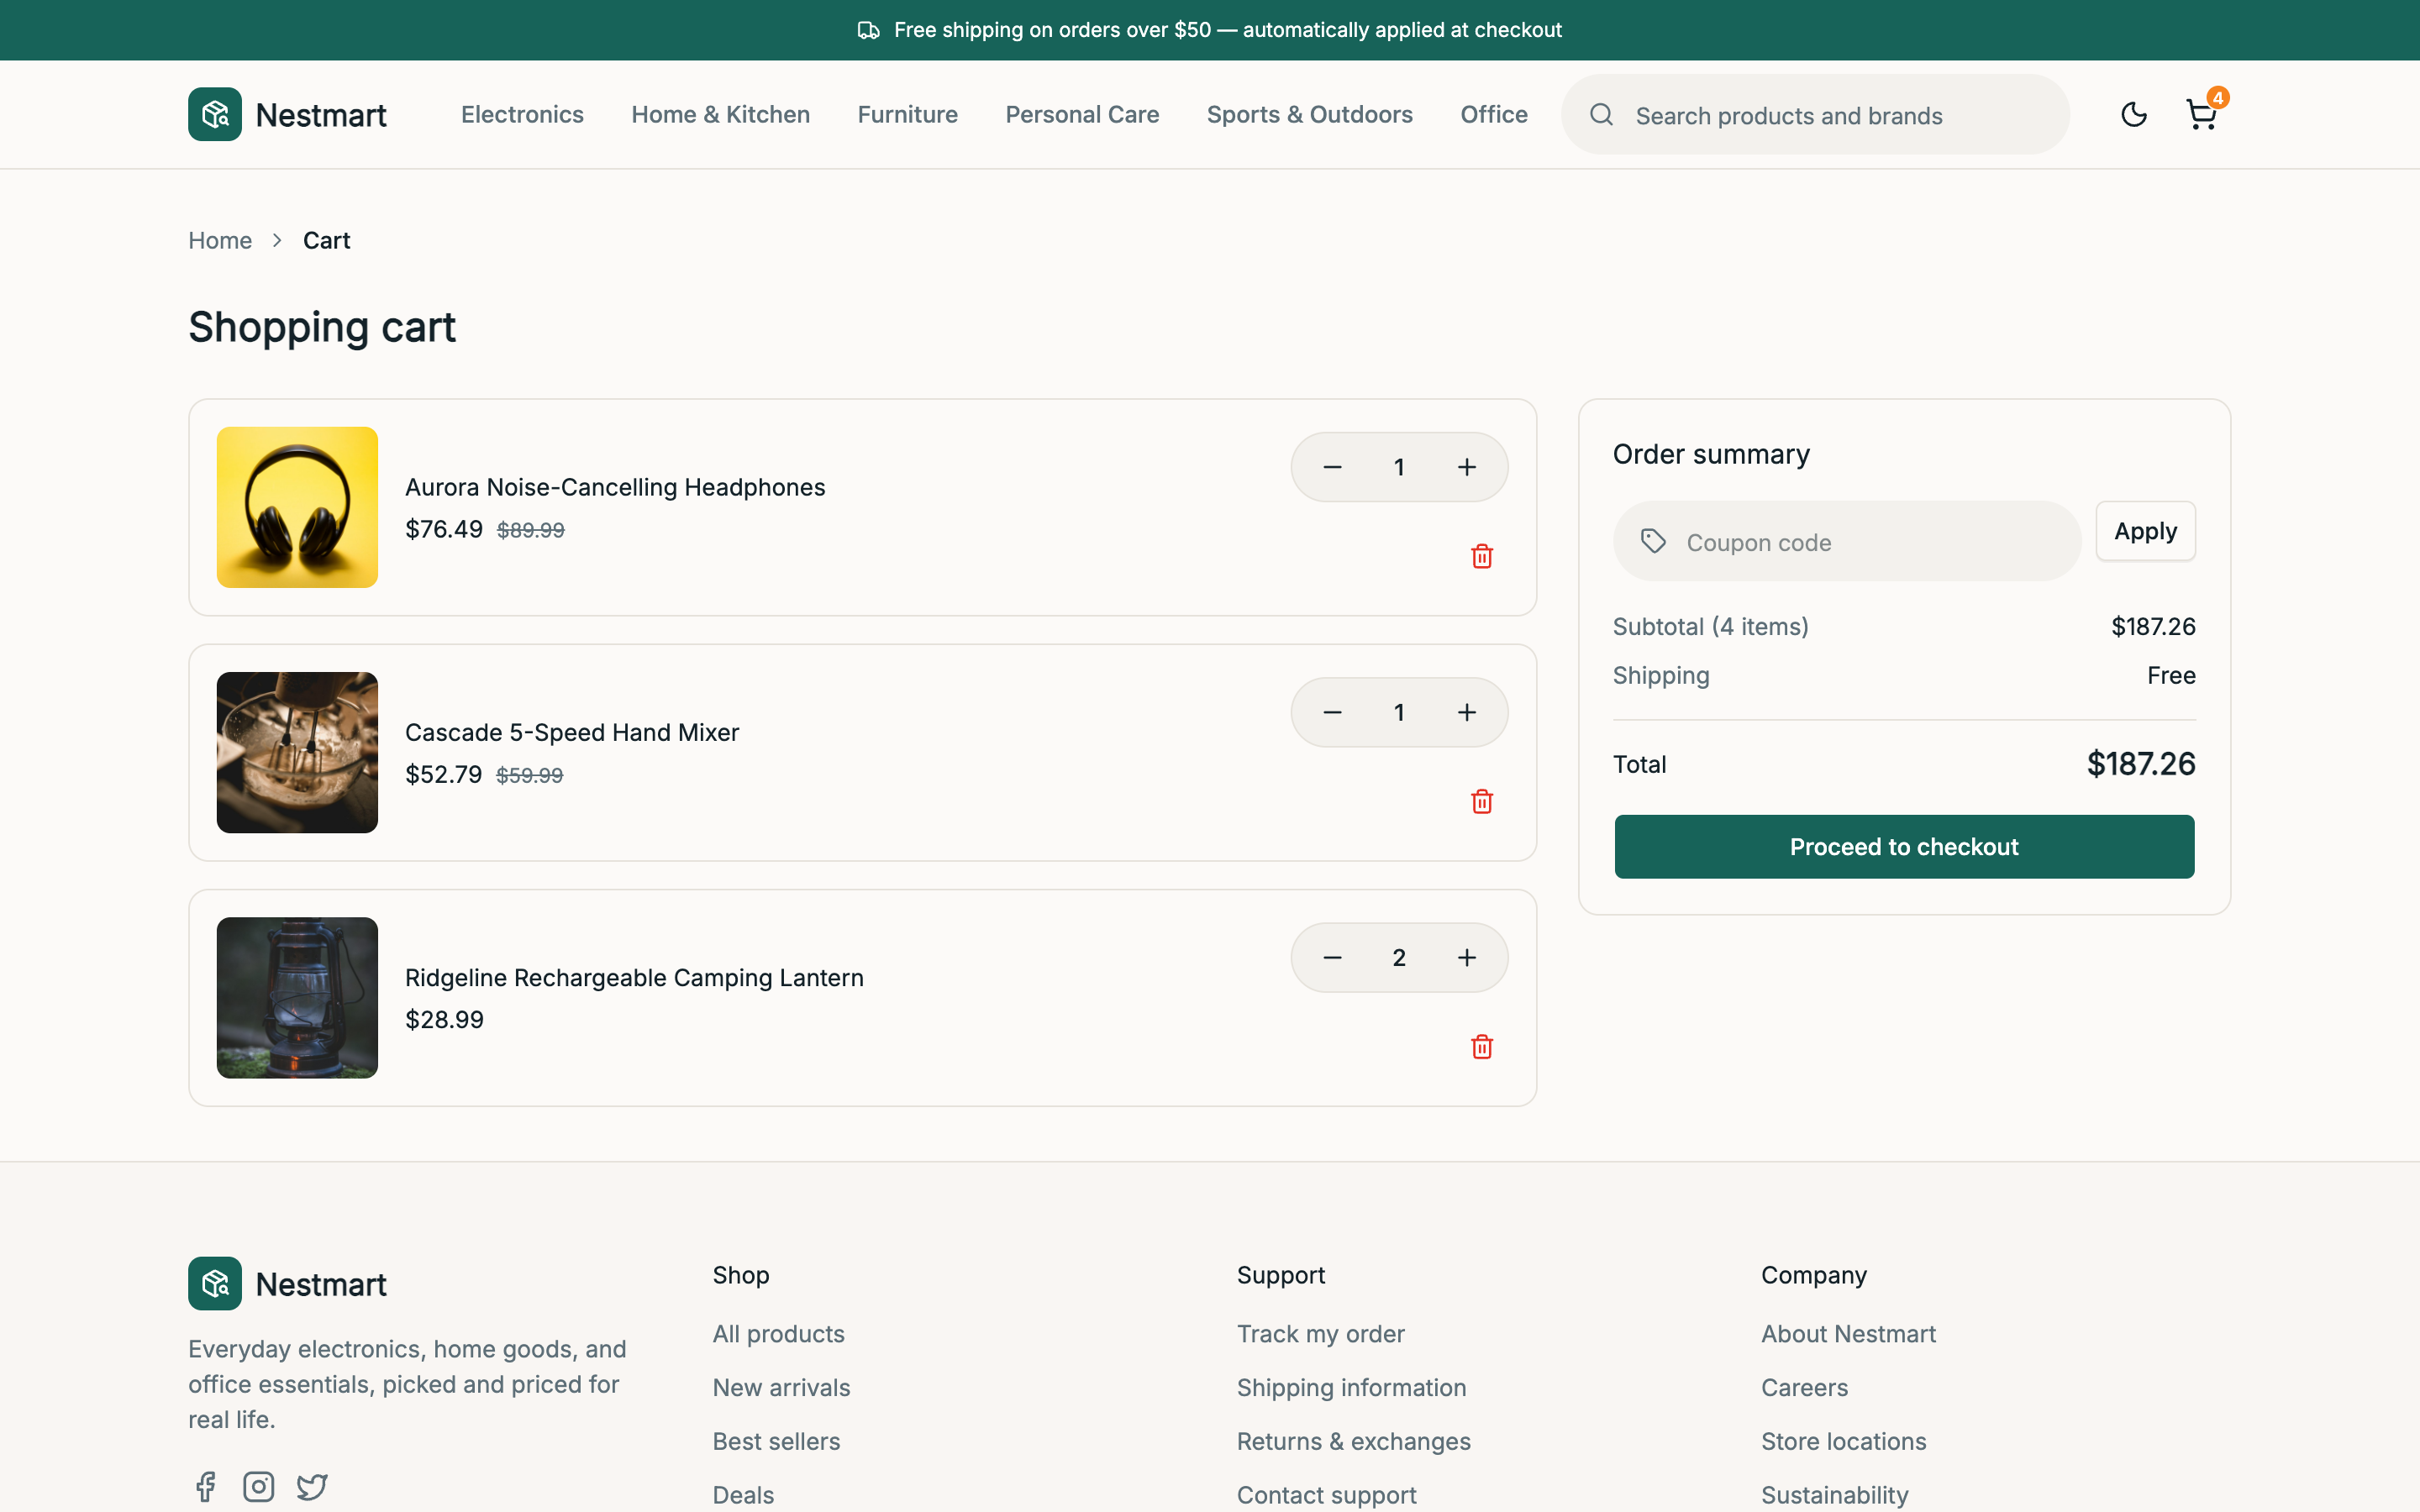The image size is (2420, 1512).
Task: Open Facebook icon in footer
Action: point(205,1486)
